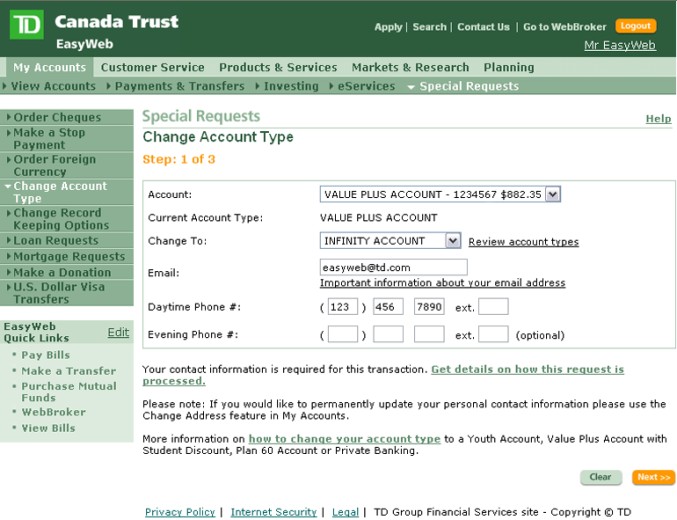Click Evening Phone prefix field
Image resolution: width=677 pixels, height=520 pixels.
point(388,334)
